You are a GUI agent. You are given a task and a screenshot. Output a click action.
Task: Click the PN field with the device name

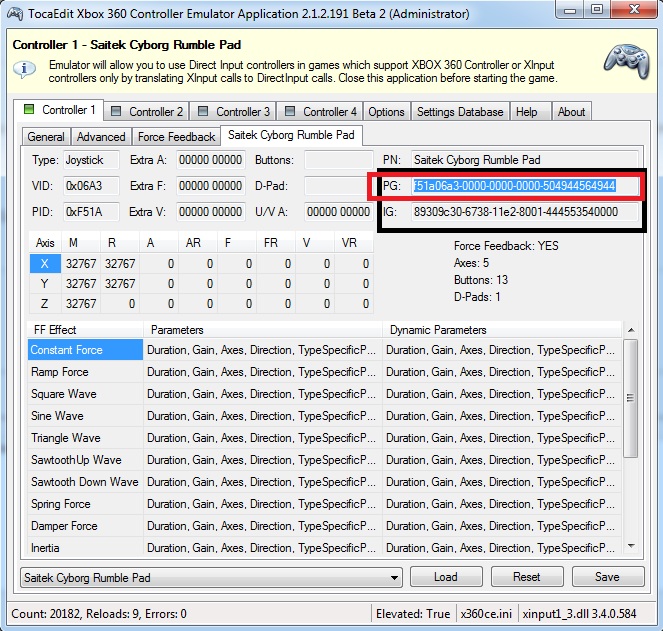(524, 160)
